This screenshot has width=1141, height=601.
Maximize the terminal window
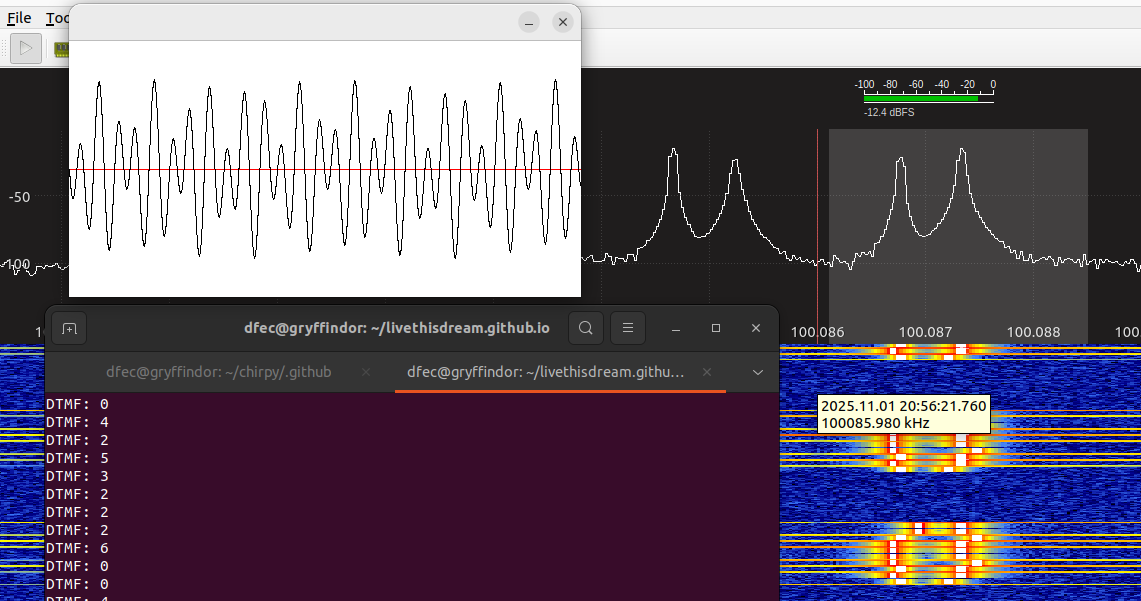pyautogui.click(x=716, y=328)
